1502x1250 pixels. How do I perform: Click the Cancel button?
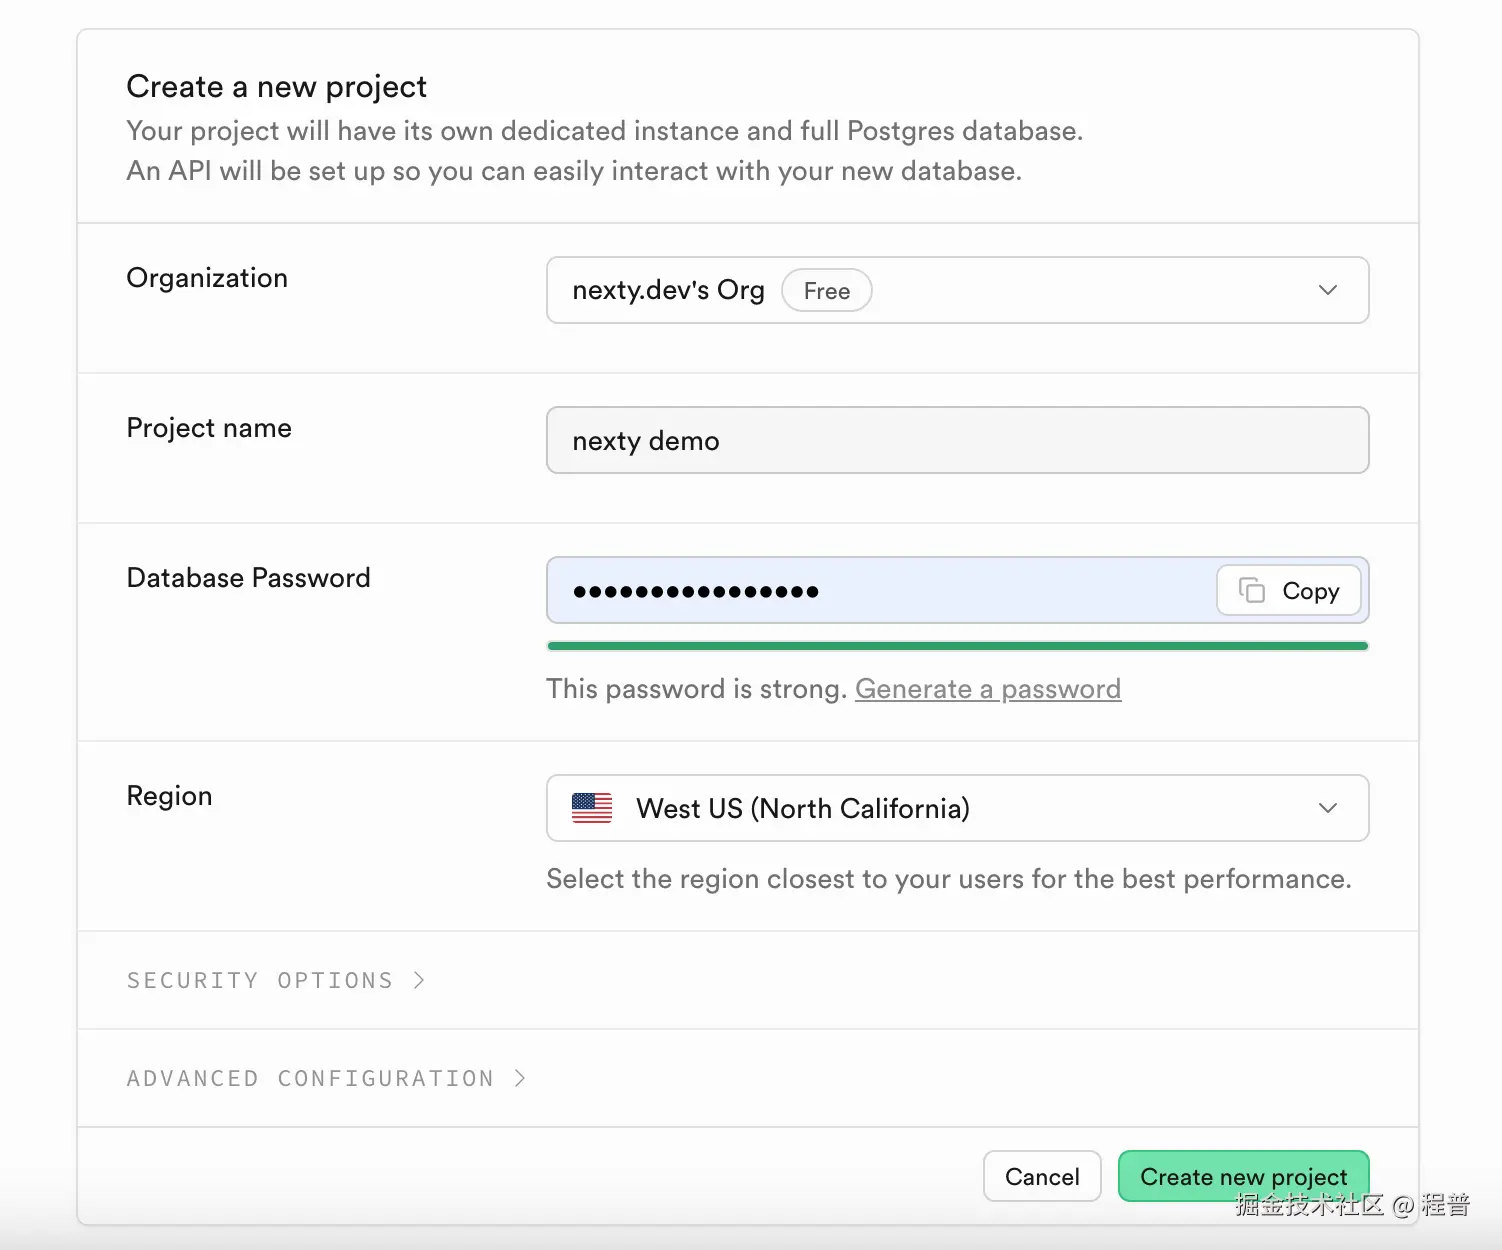(1042, 1176)
